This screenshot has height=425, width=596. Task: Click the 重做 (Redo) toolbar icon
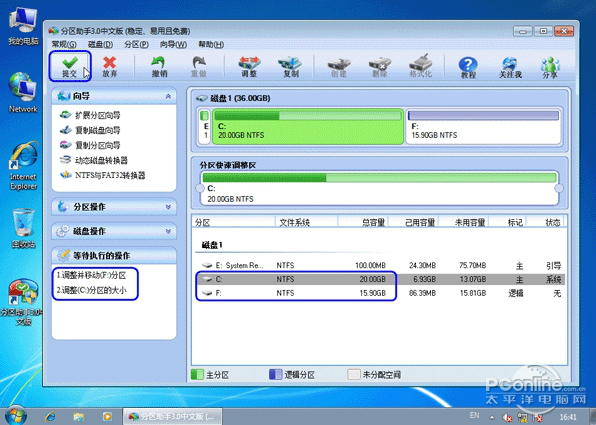pyautogui.click(x=198, y=67)
